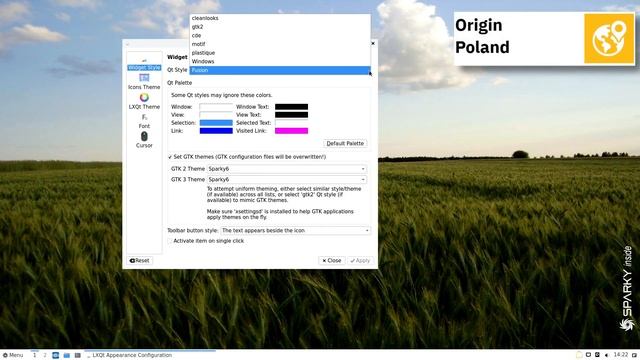Open the volume speaker tray icon

607,355
